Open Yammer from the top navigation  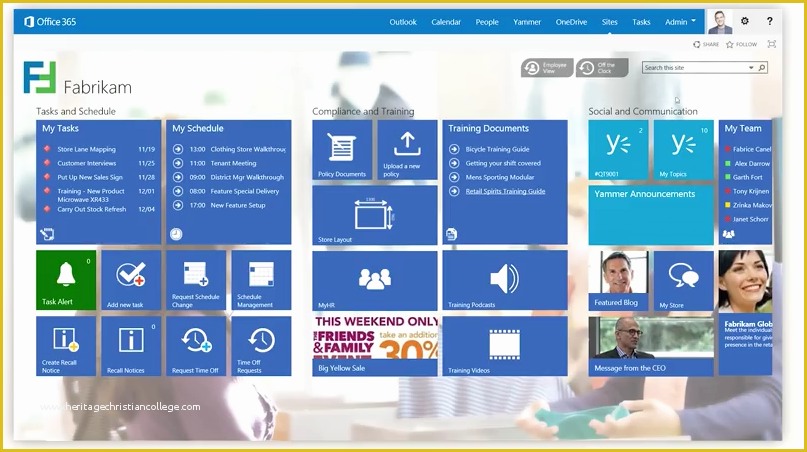pyautogui.click(x=527, y=22)
